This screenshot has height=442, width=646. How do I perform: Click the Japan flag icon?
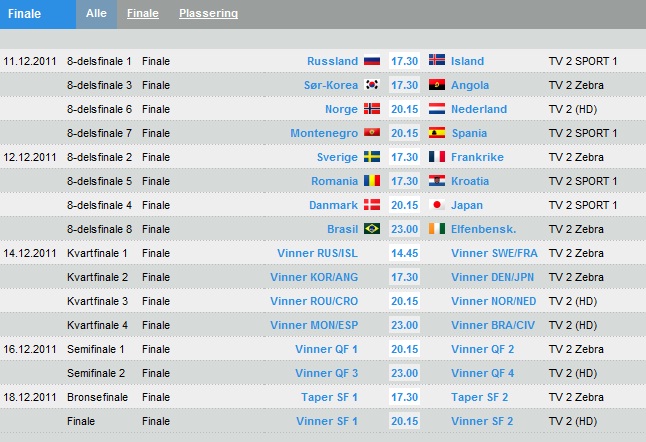[x=437, y=205]
